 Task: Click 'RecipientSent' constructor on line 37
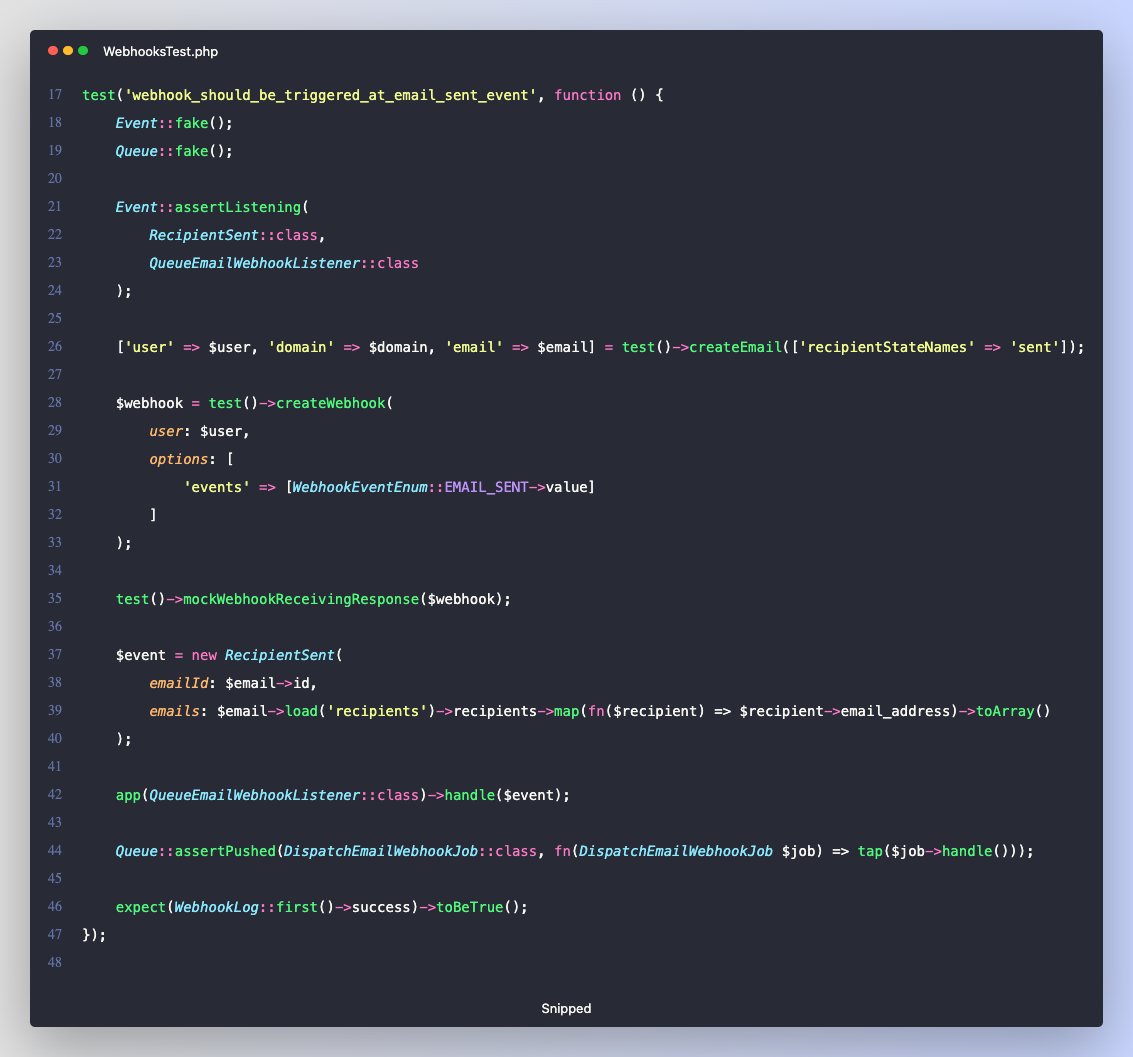[x=280, y=655]
